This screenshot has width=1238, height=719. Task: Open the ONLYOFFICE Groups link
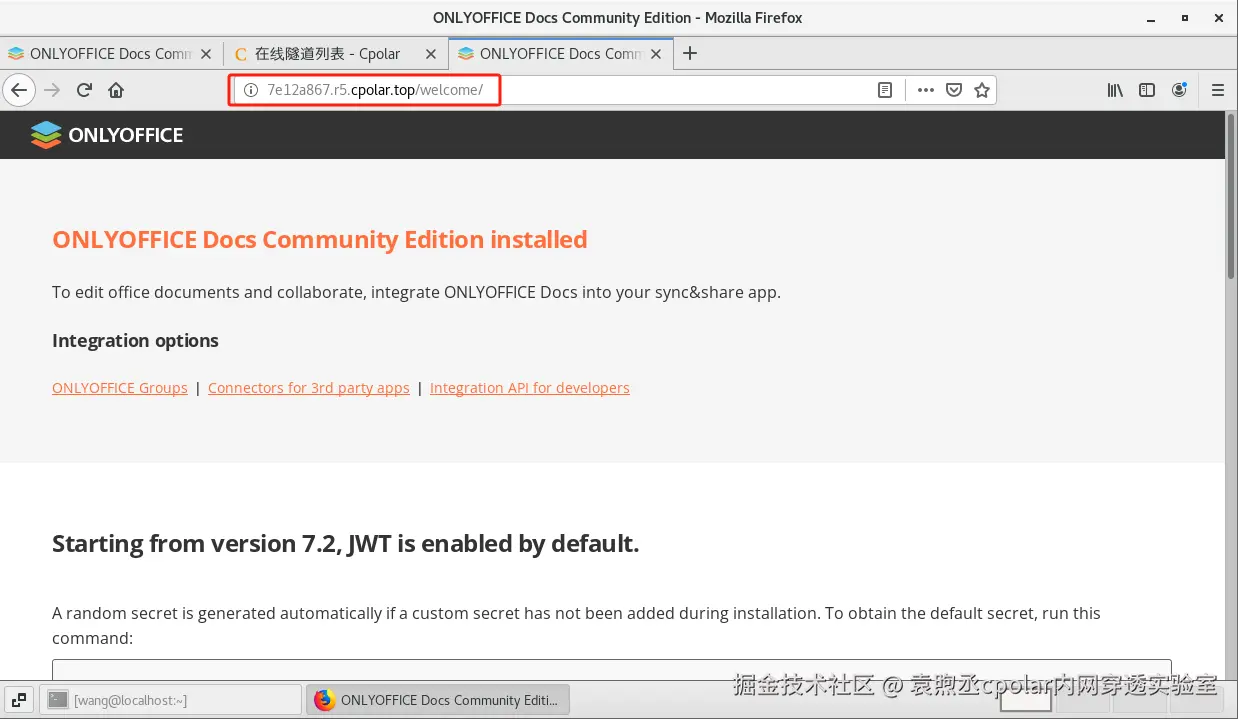click(120, 388)
